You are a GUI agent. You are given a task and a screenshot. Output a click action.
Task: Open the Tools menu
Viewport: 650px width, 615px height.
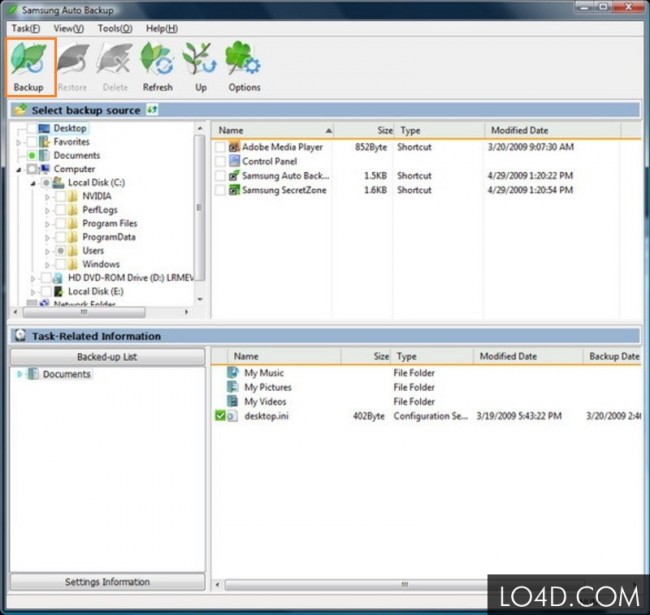coord(115,29)
